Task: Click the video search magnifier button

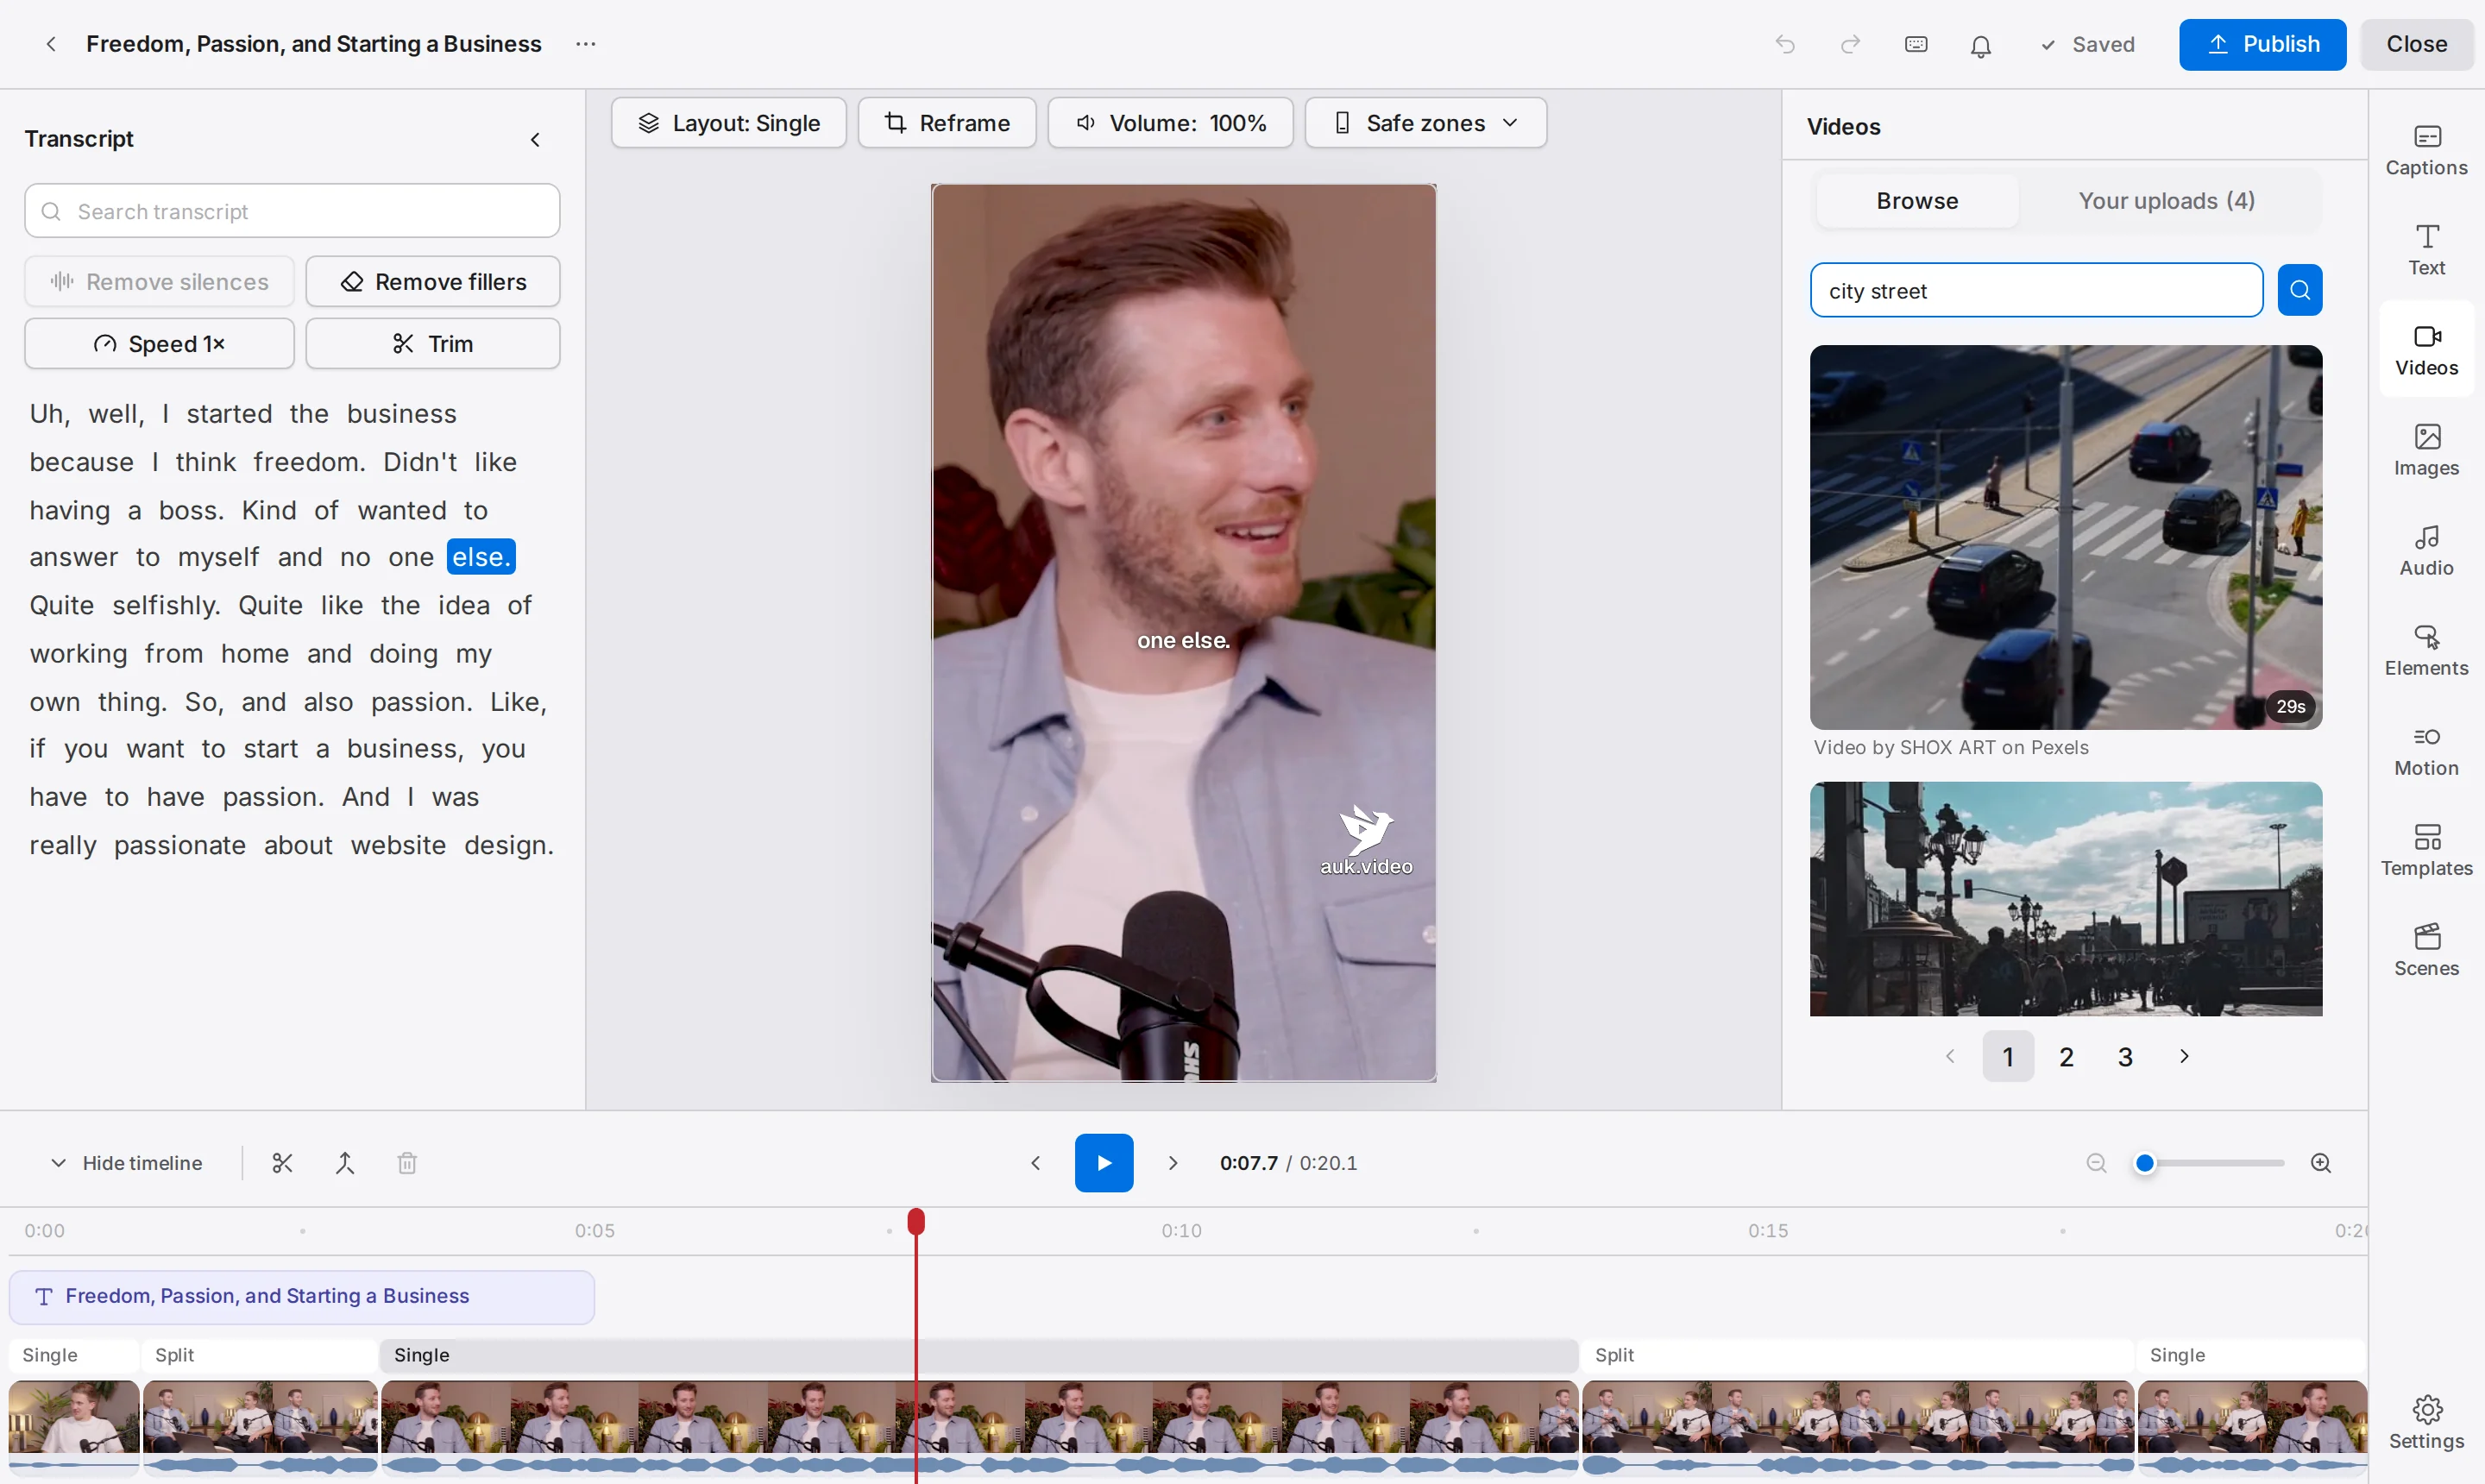Action: pos(2300,290)
